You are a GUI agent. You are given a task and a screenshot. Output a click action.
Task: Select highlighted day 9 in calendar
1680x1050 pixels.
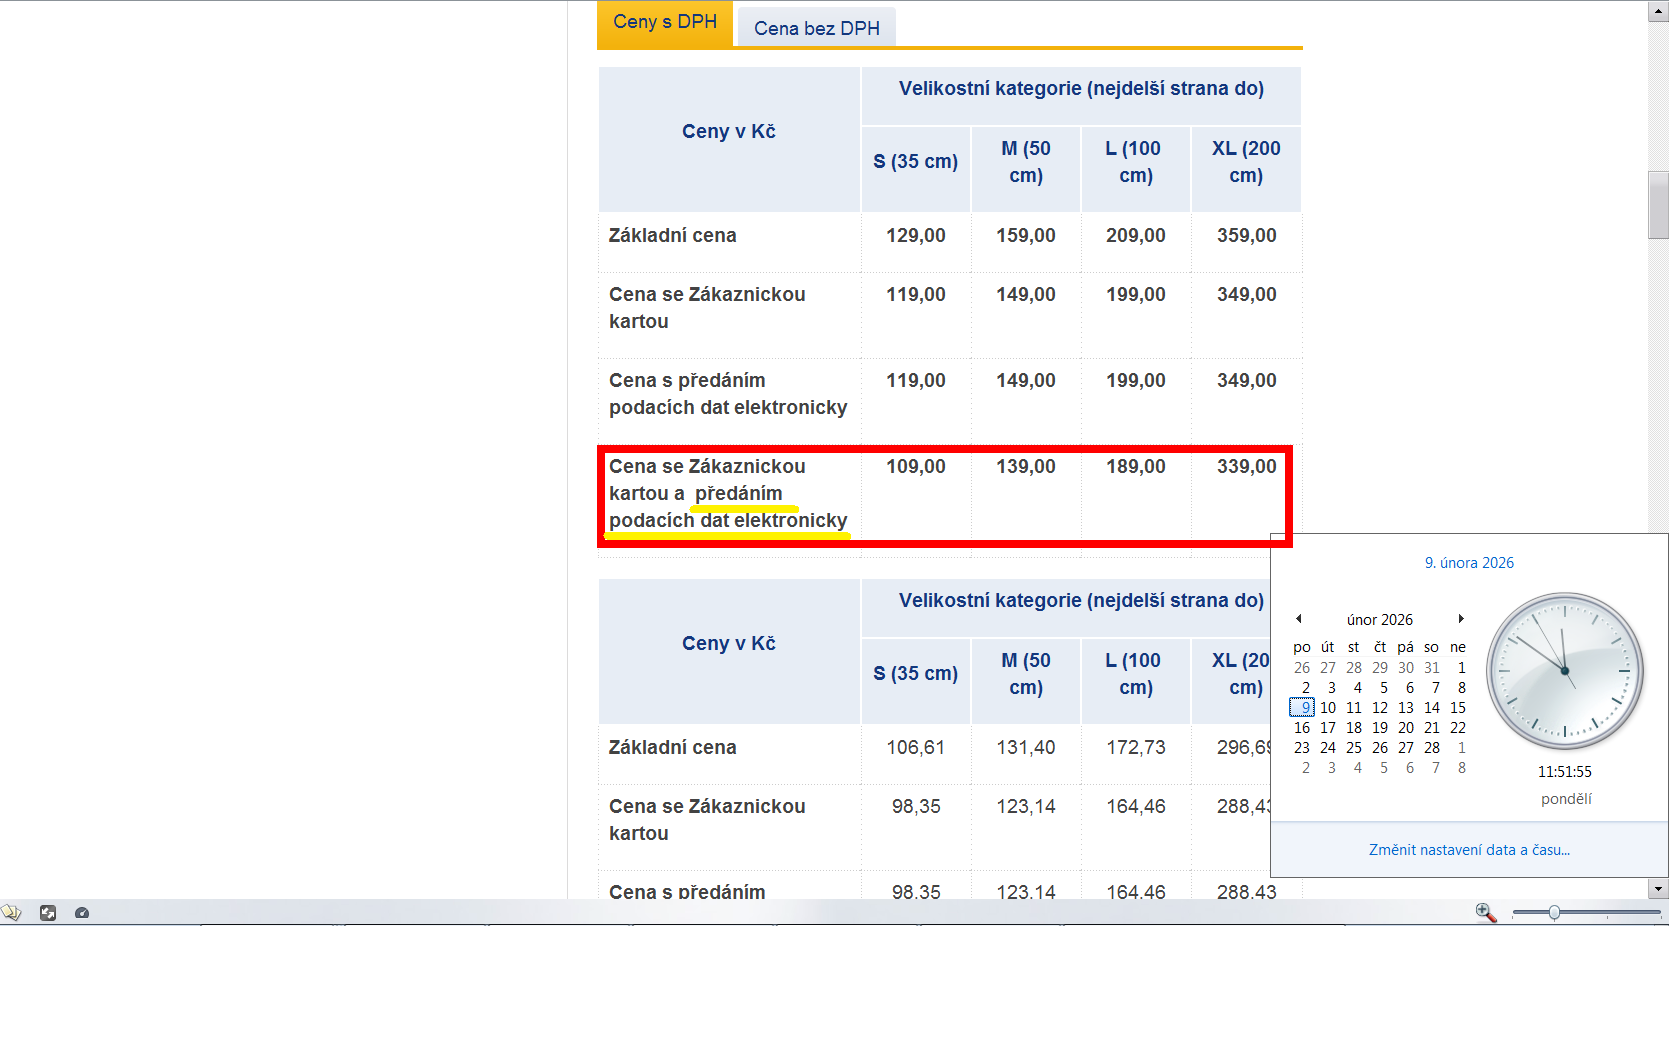1303,708
